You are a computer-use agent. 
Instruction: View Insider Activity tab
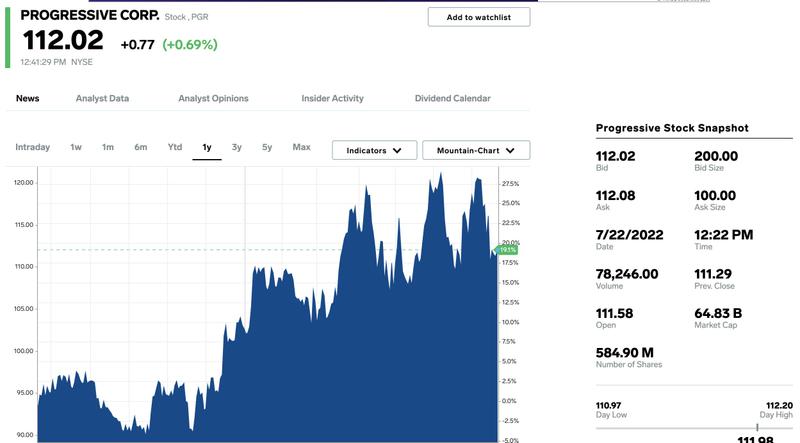coord(332,99)
